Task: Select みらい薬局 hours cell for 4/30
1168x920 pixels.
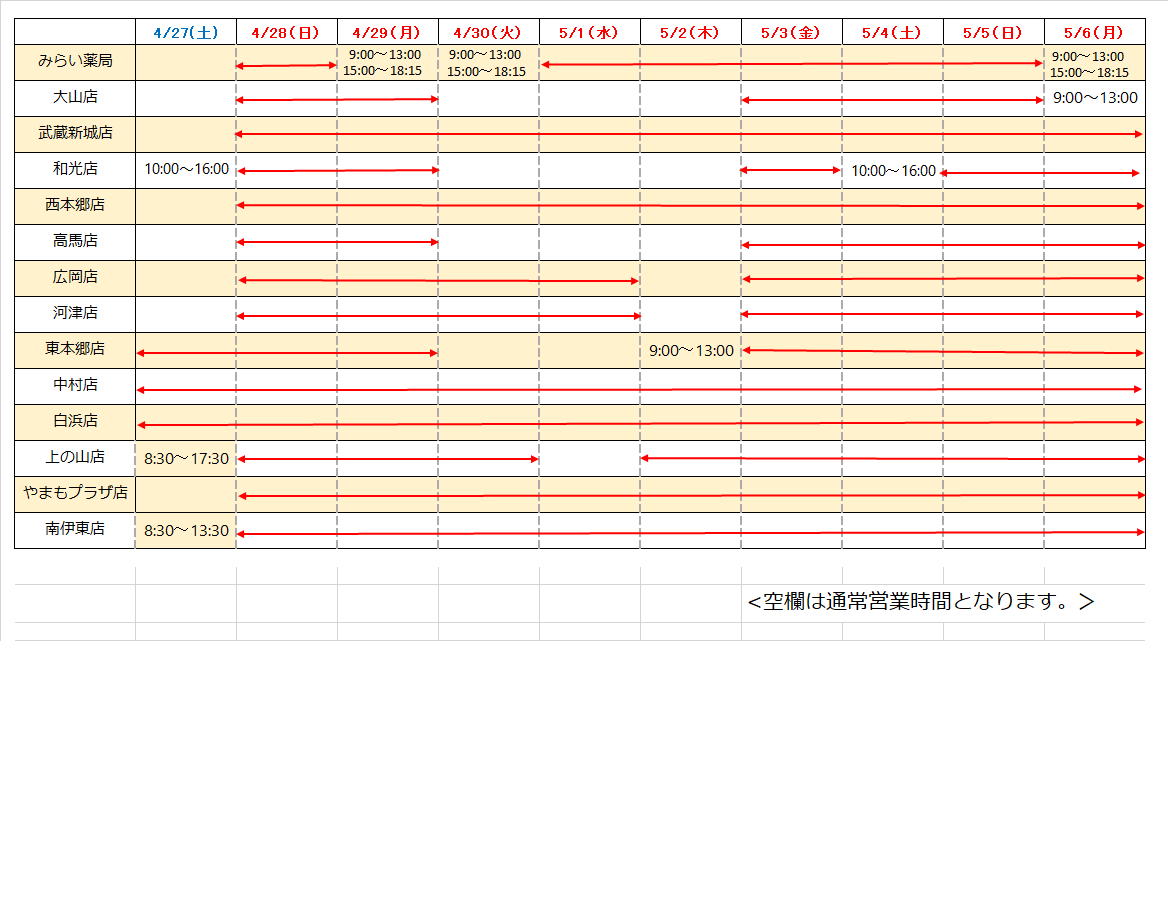Action: 489,63
